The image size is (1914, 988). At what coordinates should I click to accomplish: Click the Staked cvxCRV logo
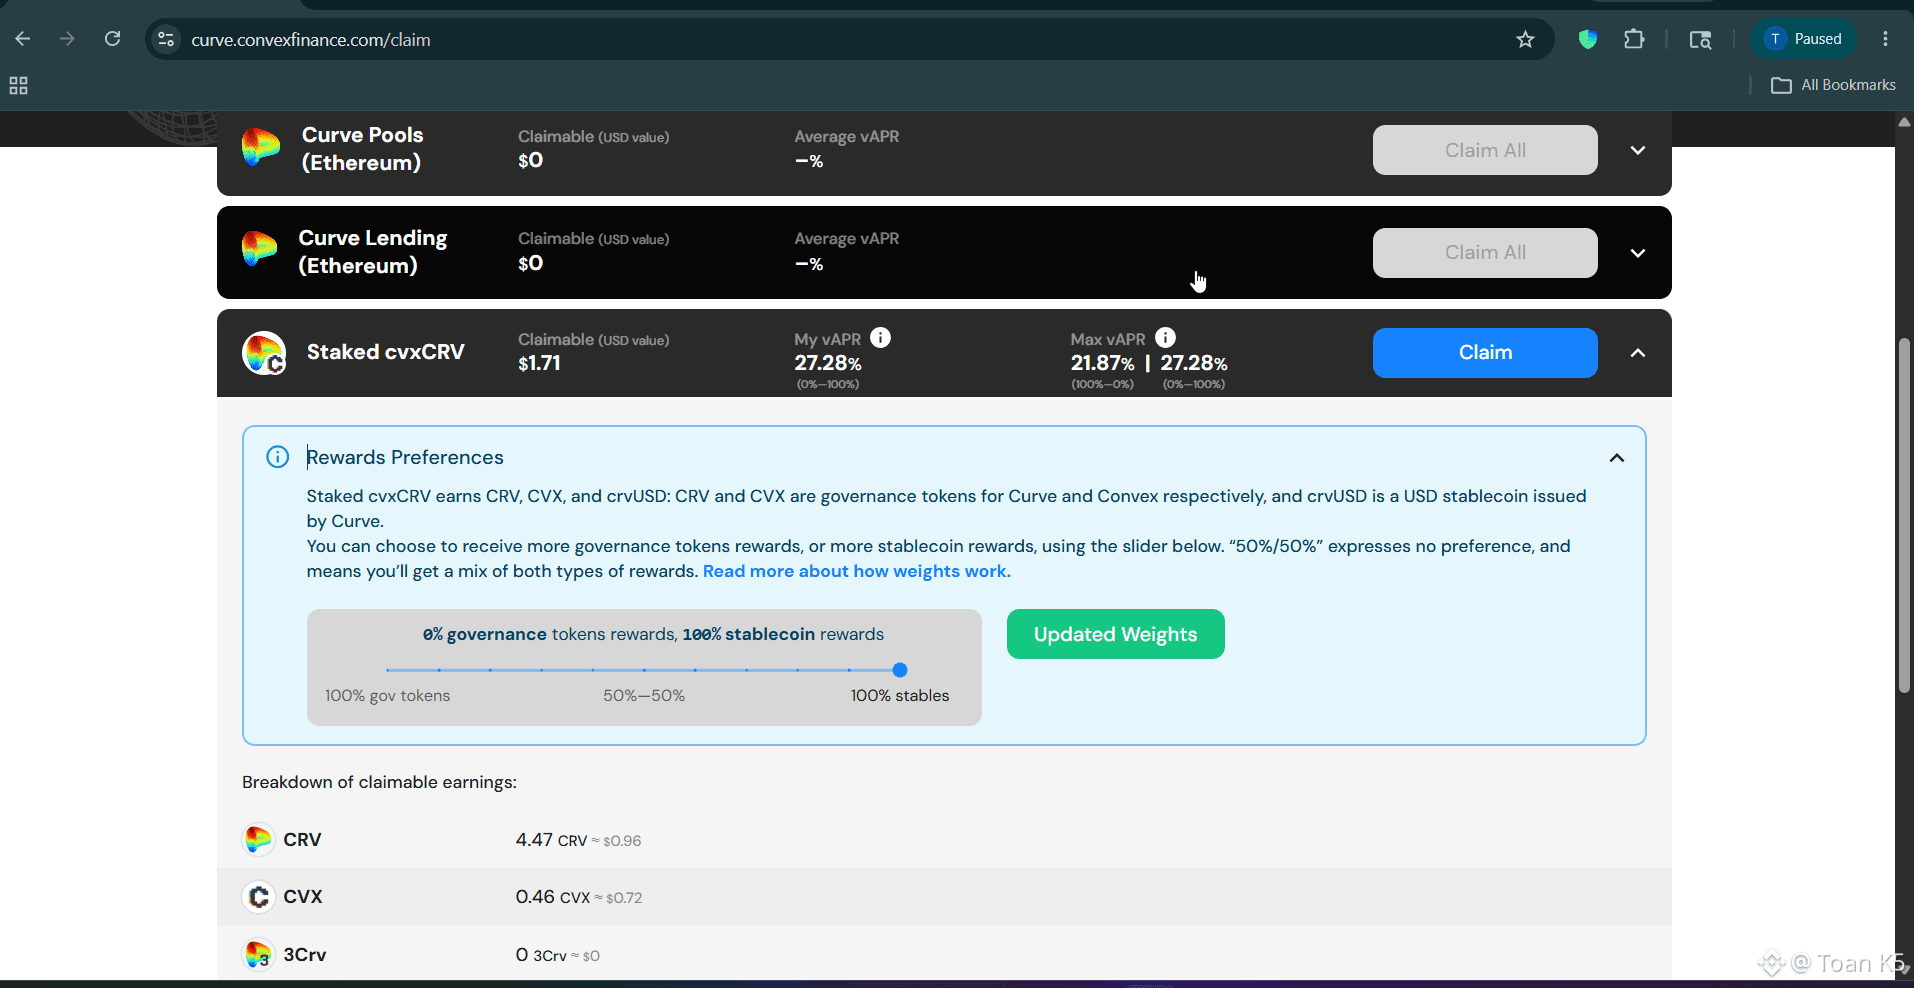(x=264, y=353)
